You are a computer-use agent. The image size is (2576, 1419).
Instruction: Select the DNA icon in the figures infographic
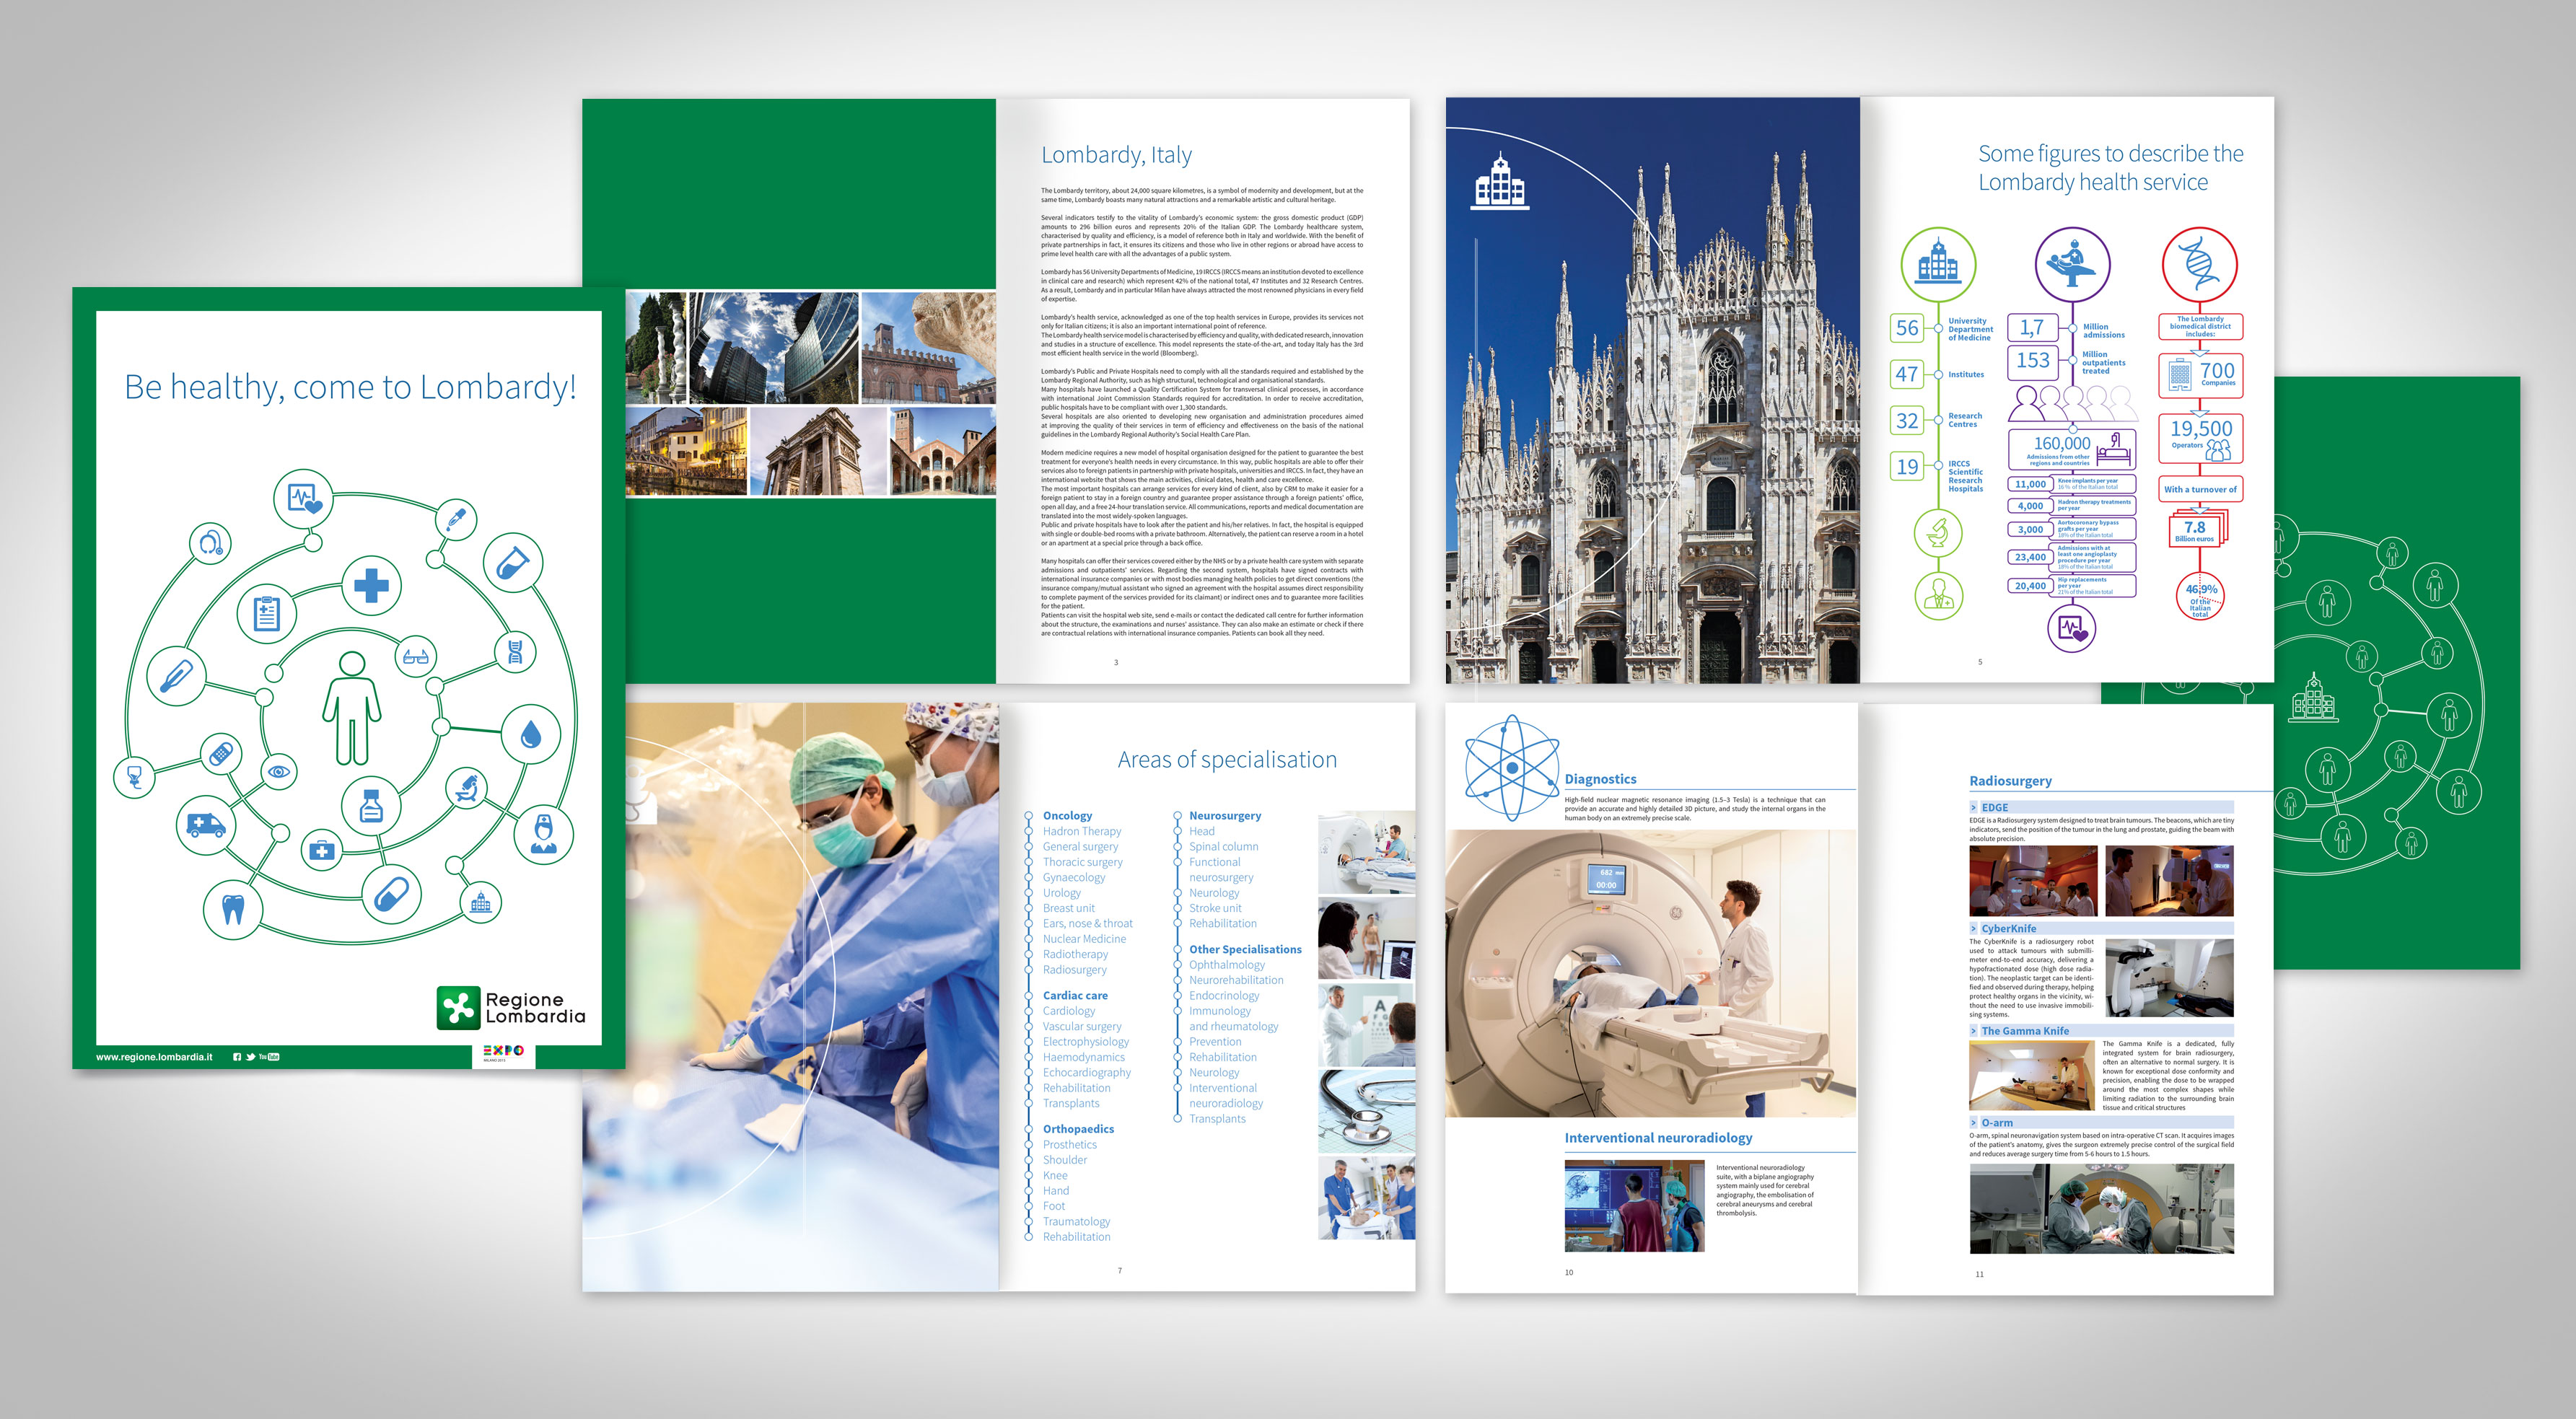point(2199,265)
